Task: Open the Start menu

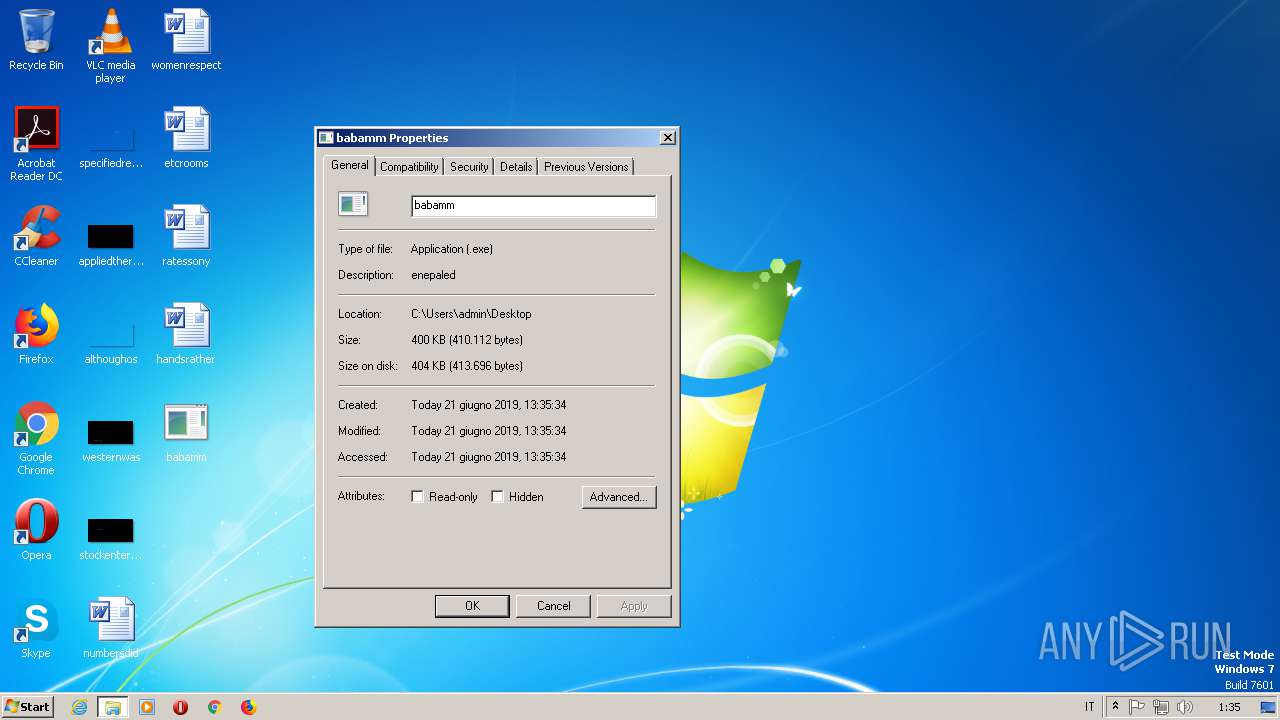Action: pos(28,707)
